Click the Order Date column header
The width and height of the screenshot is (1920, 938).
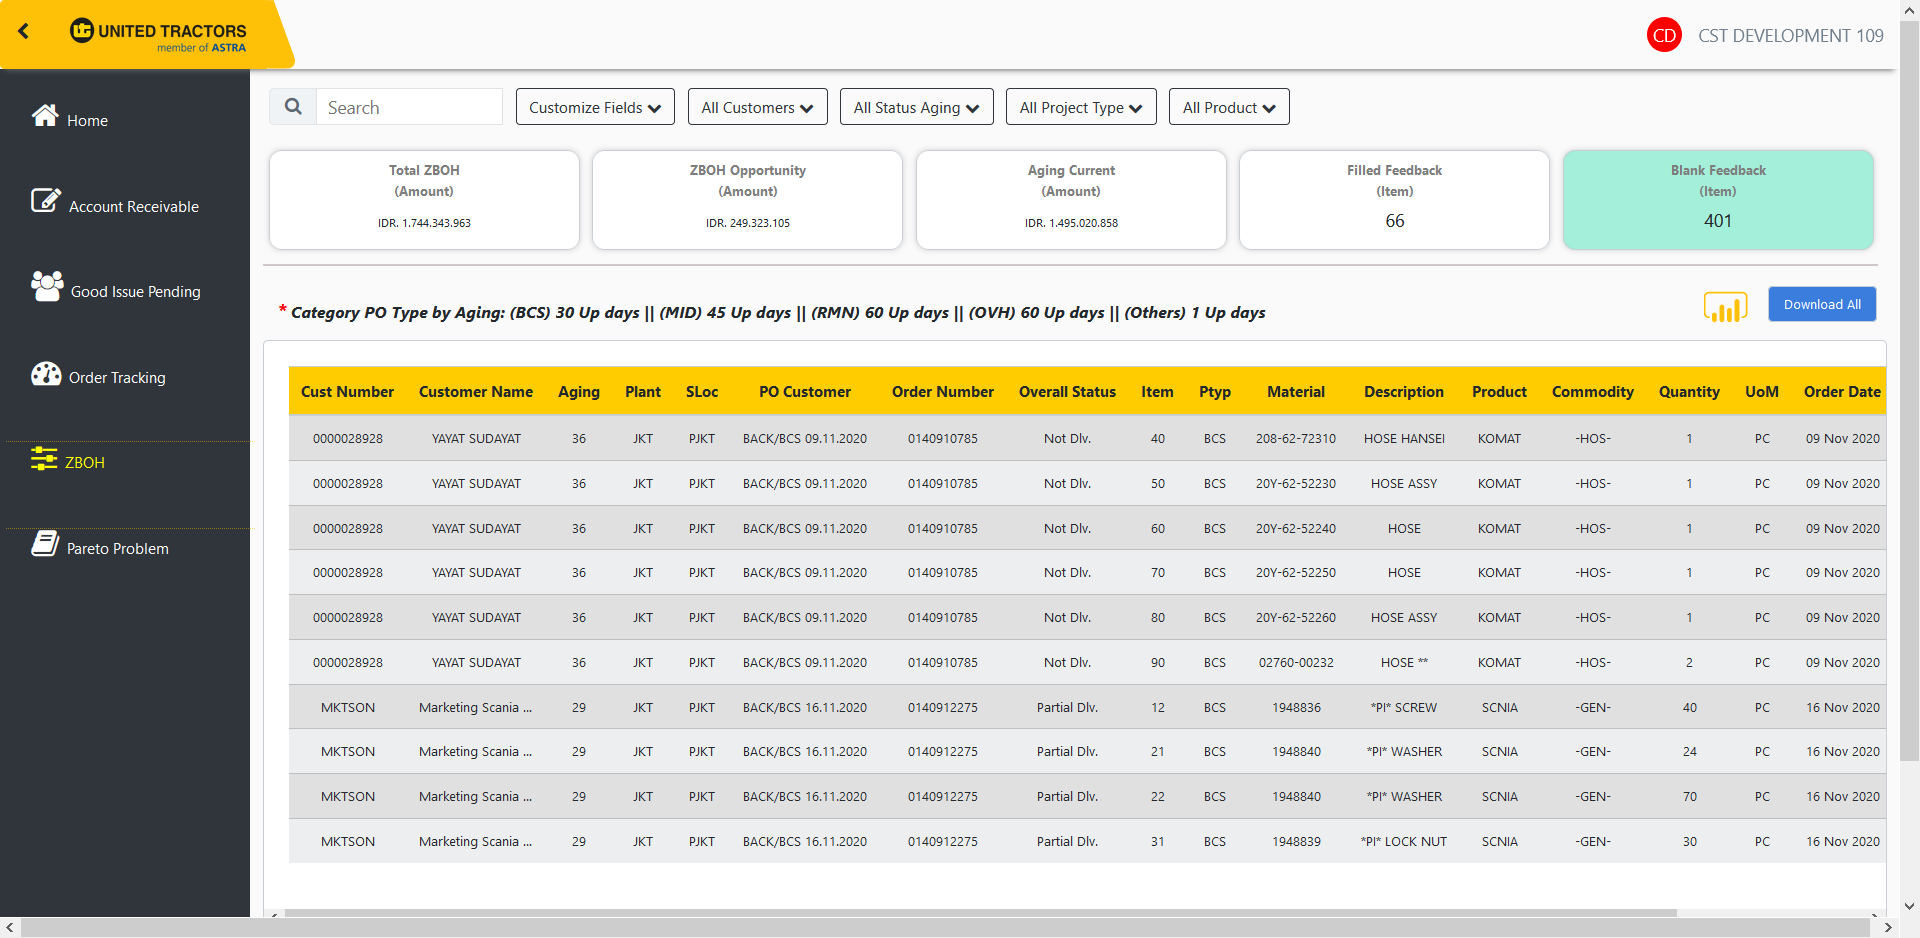(1842, 391)
